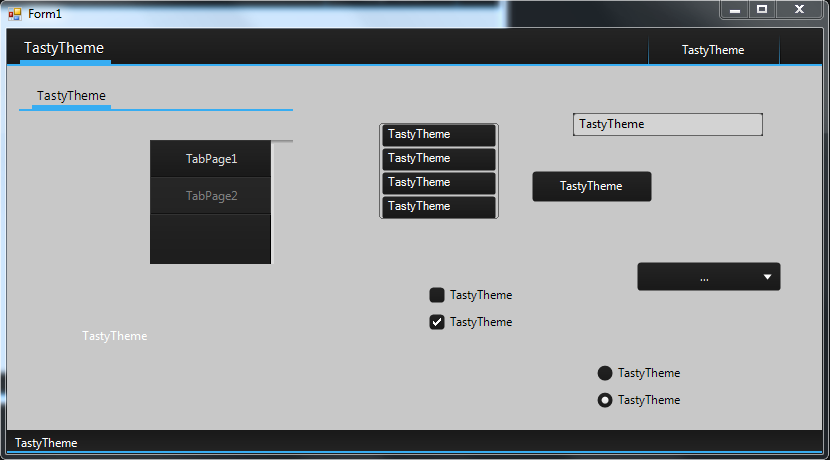Check the unchecked TastyTheme checkbox
830x460 pixels.
[x=437, y=295]
